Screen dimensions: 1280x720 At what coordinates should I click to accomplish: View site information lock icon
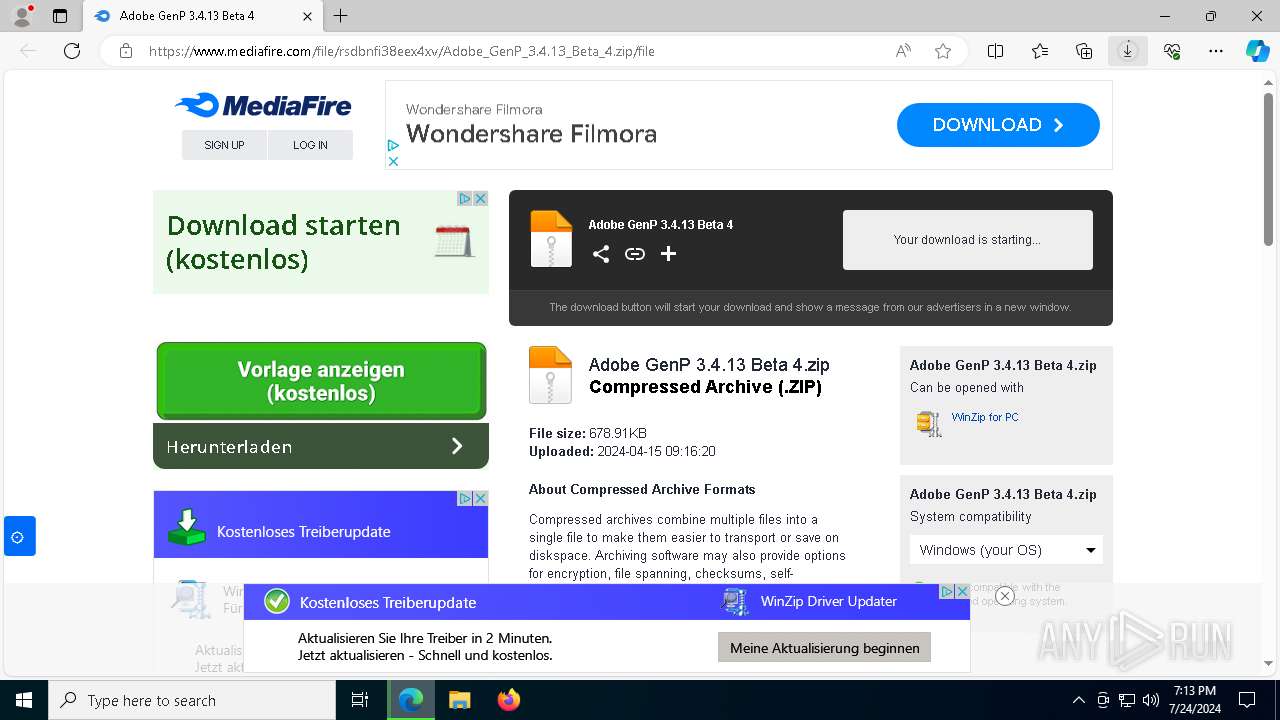(x=125, y=51)
